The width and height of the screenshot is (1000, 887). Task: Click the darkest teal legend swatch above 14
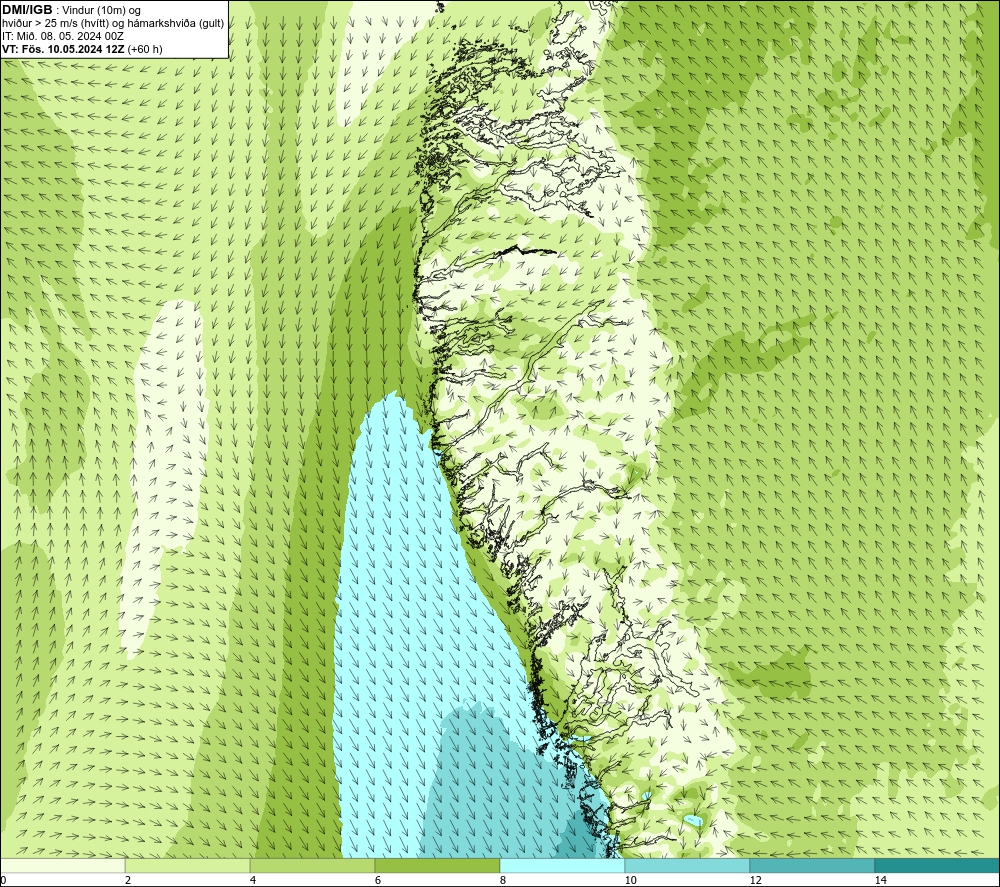pos(938,865)
